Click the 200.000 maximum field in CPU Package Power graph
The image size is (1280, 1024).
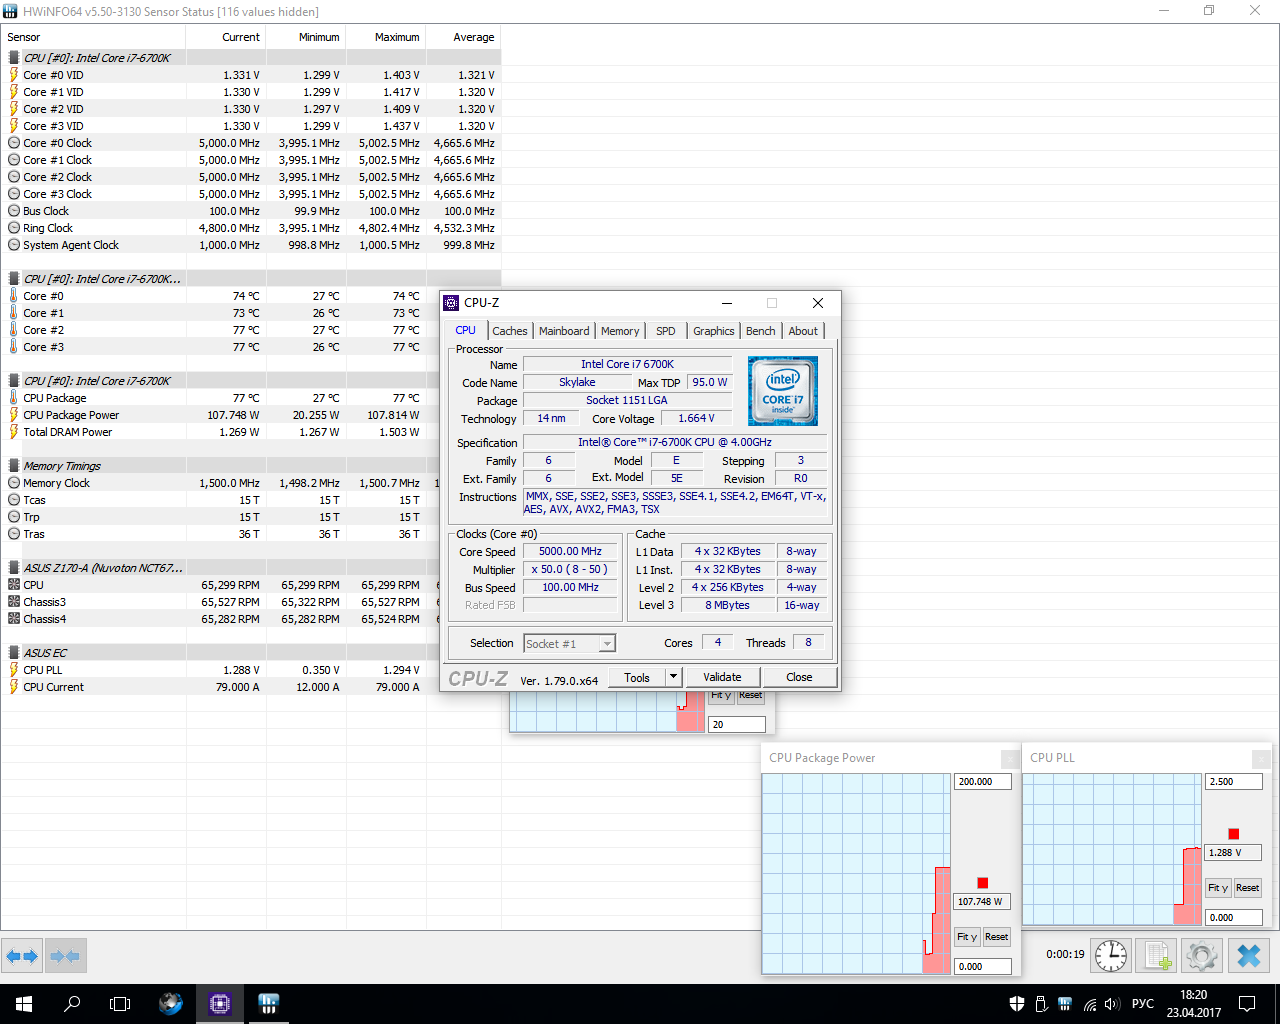[x=983, y=782]
